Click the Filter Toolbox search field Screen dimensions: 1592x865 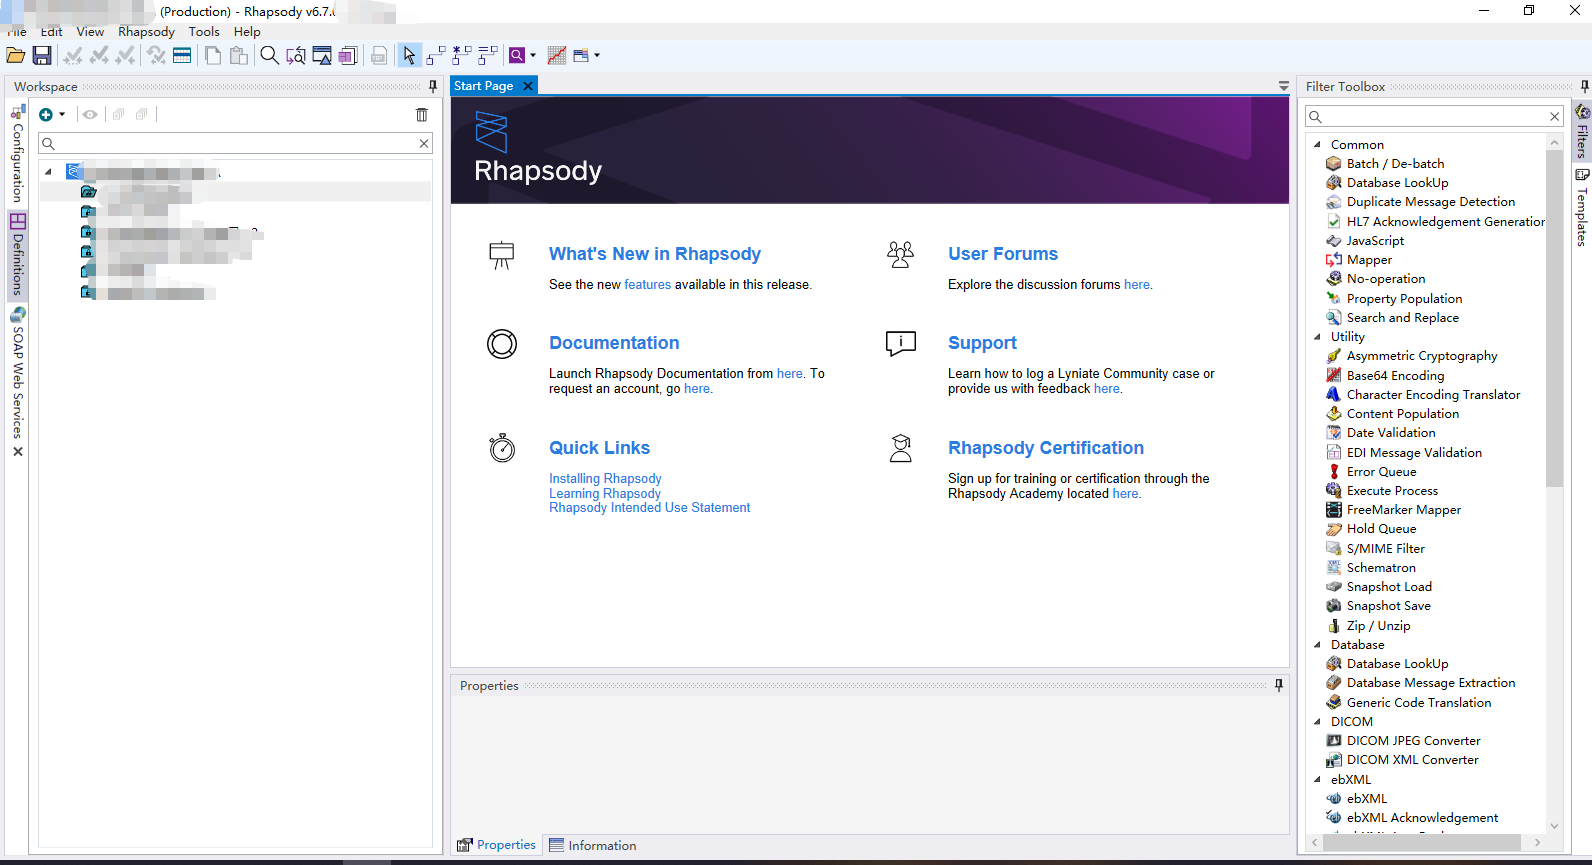point(1435,117)
